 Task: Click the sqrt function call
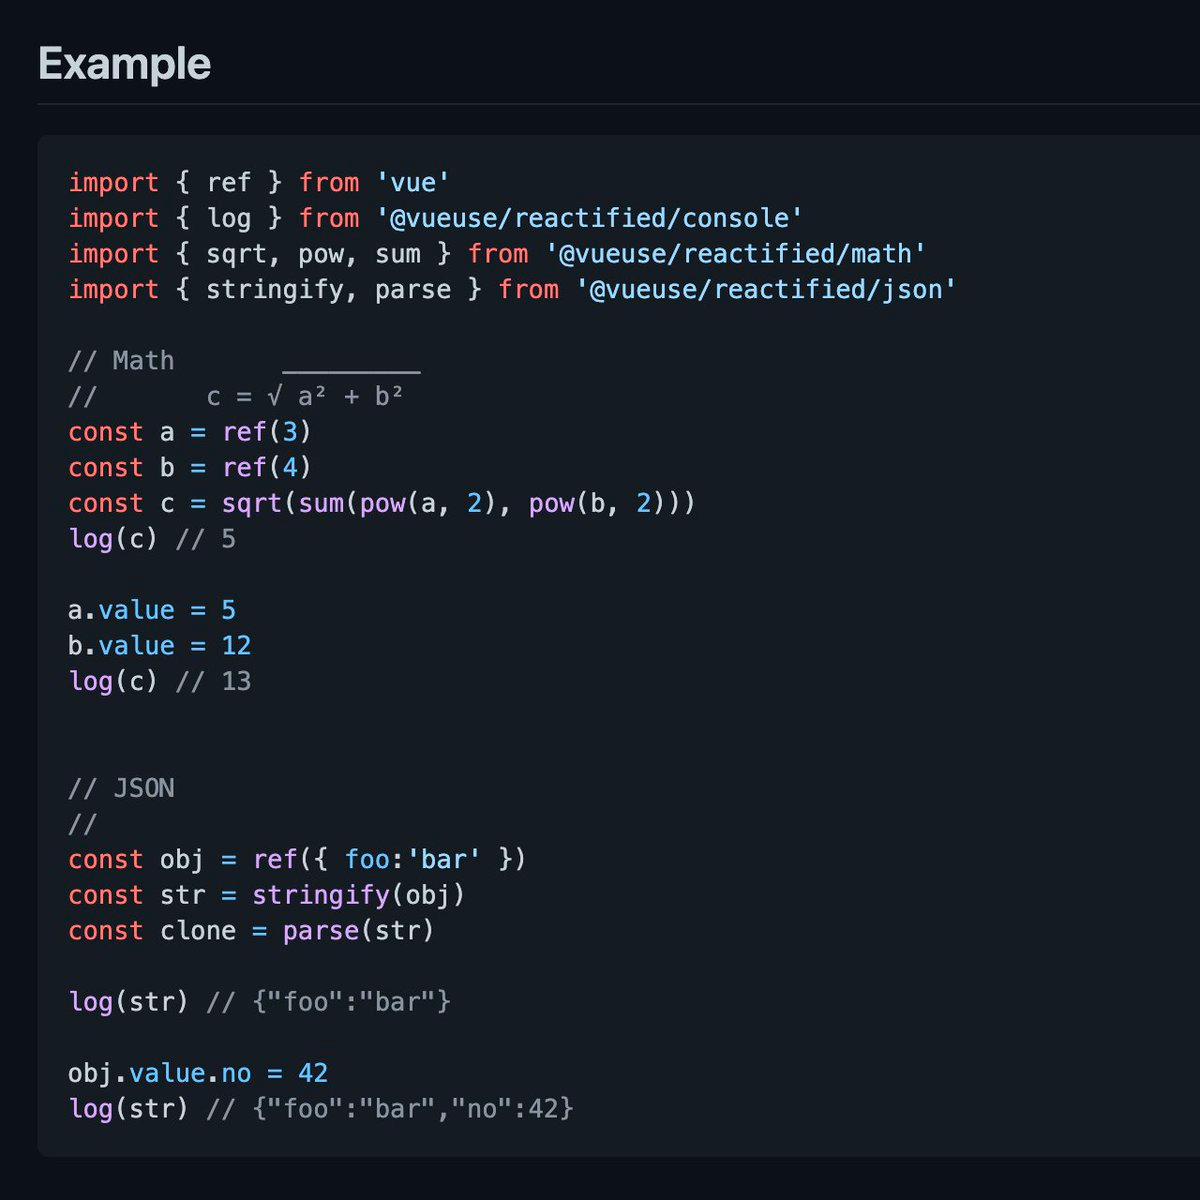pos(252,503)
